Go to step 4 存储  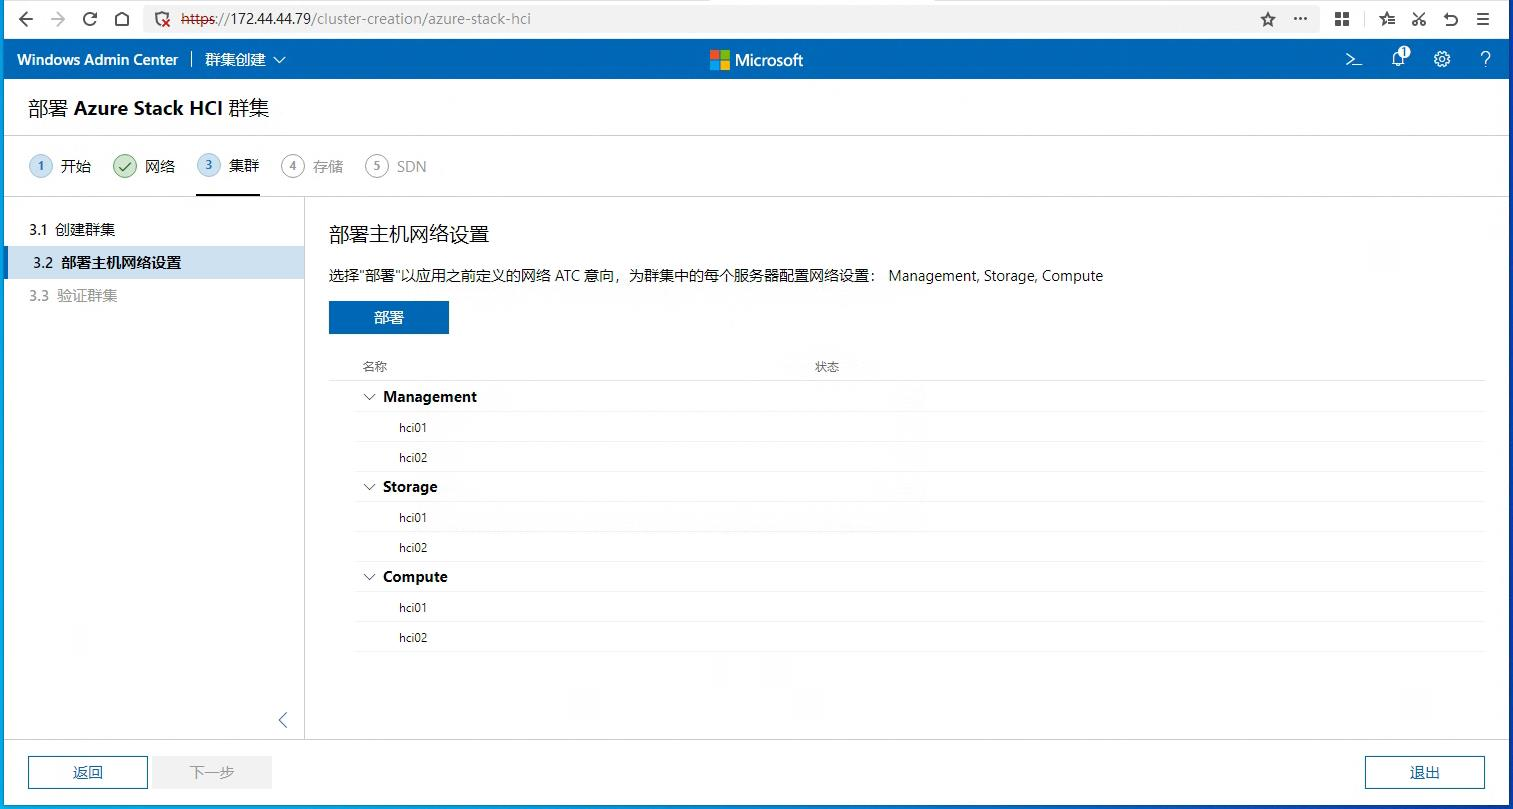(x=312, y=166)
